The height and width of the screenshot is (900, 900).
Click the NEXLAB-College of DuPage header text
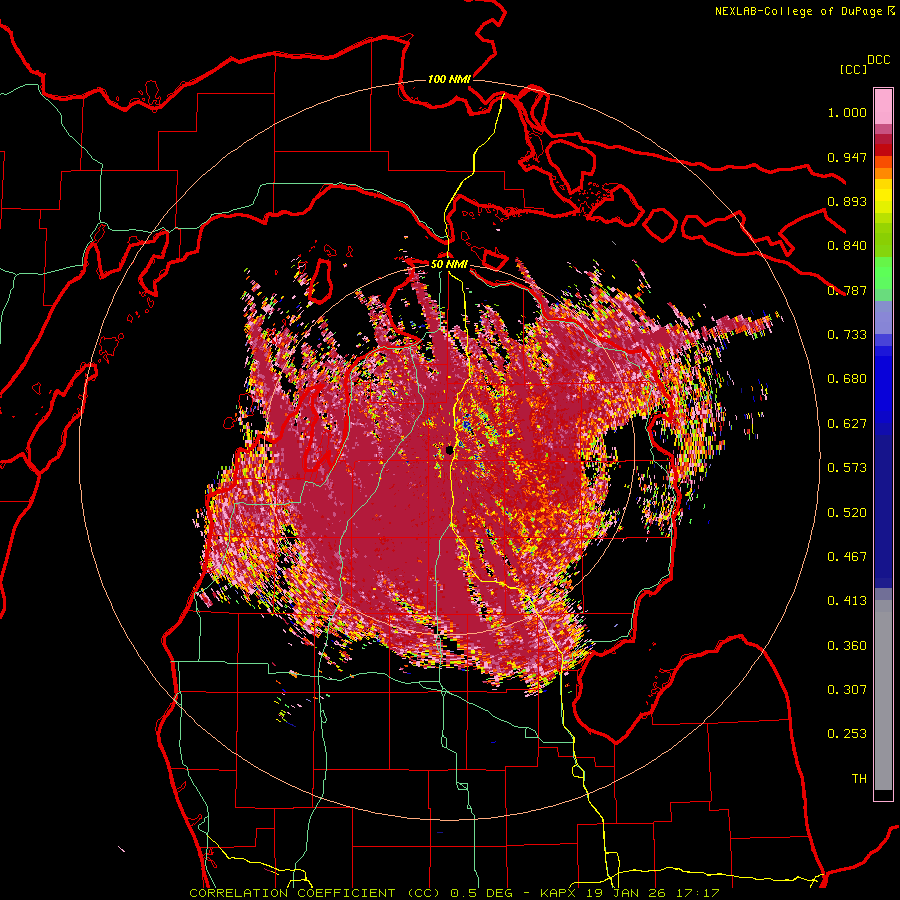pos(799,11)
